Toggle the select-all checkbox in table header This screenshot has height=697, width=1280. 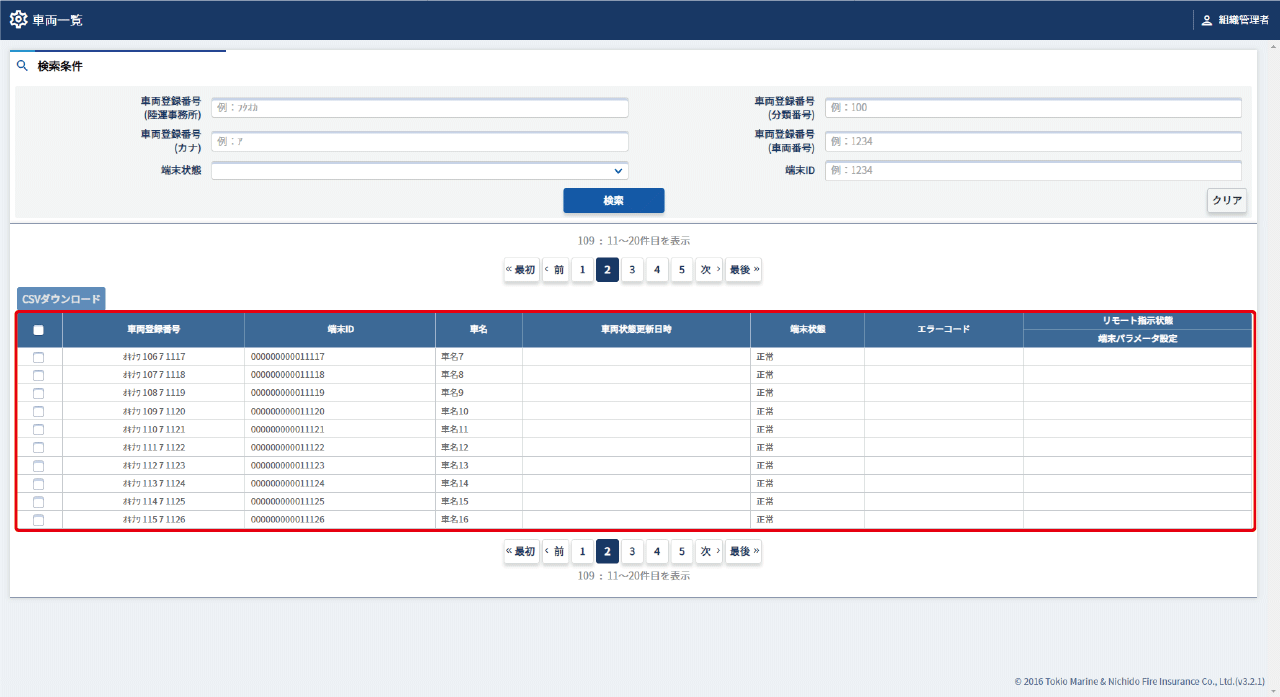pos(39,330)
